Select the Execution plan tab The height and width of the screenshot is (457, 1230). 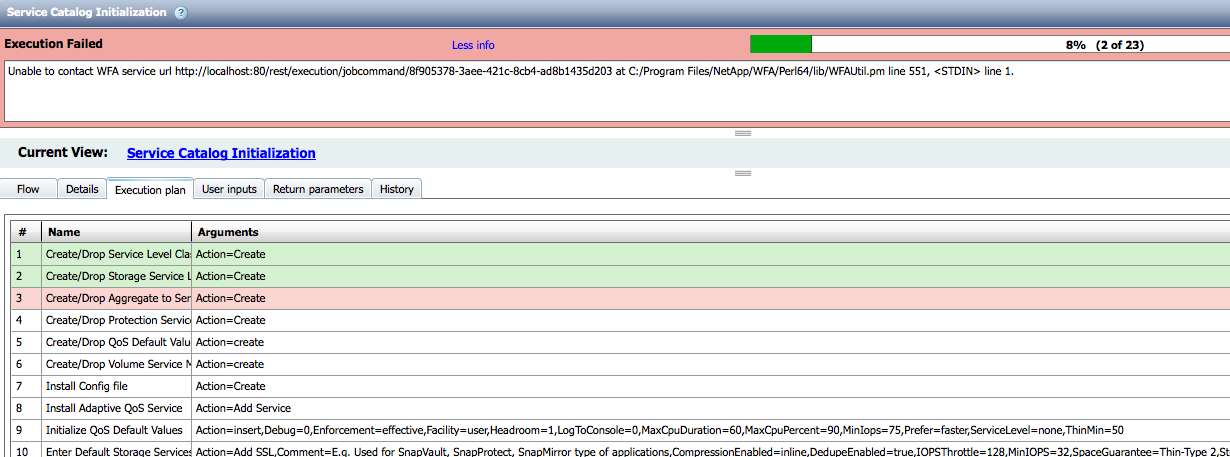(x=150, y=189)
